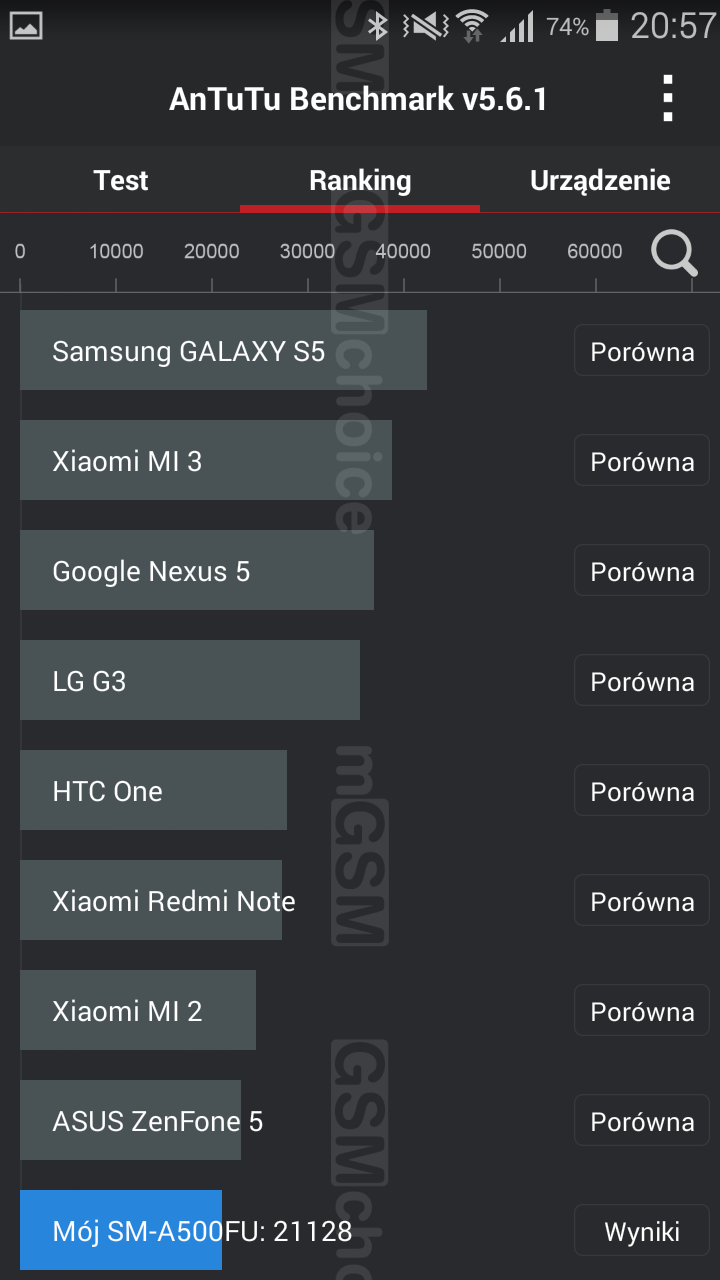Image resolution: width=720 pixels, height=1280 pixels.
Task: Tap the picture notification icon
Action: [25, 26]
